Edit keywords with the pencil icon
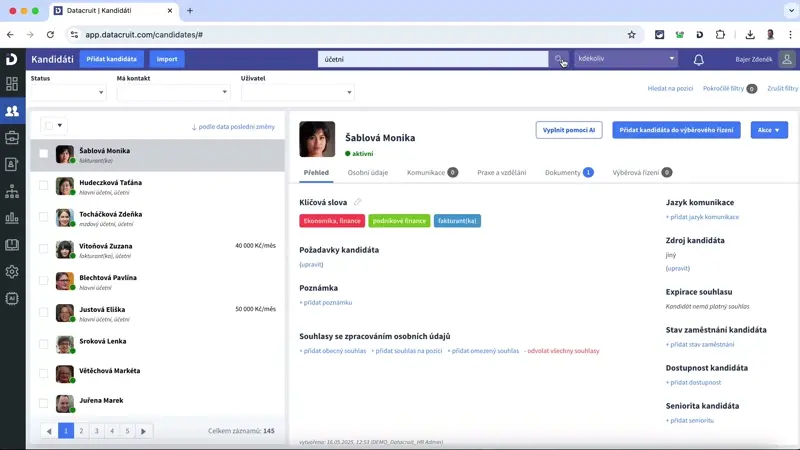800x450 pixels. click(358, 202)
